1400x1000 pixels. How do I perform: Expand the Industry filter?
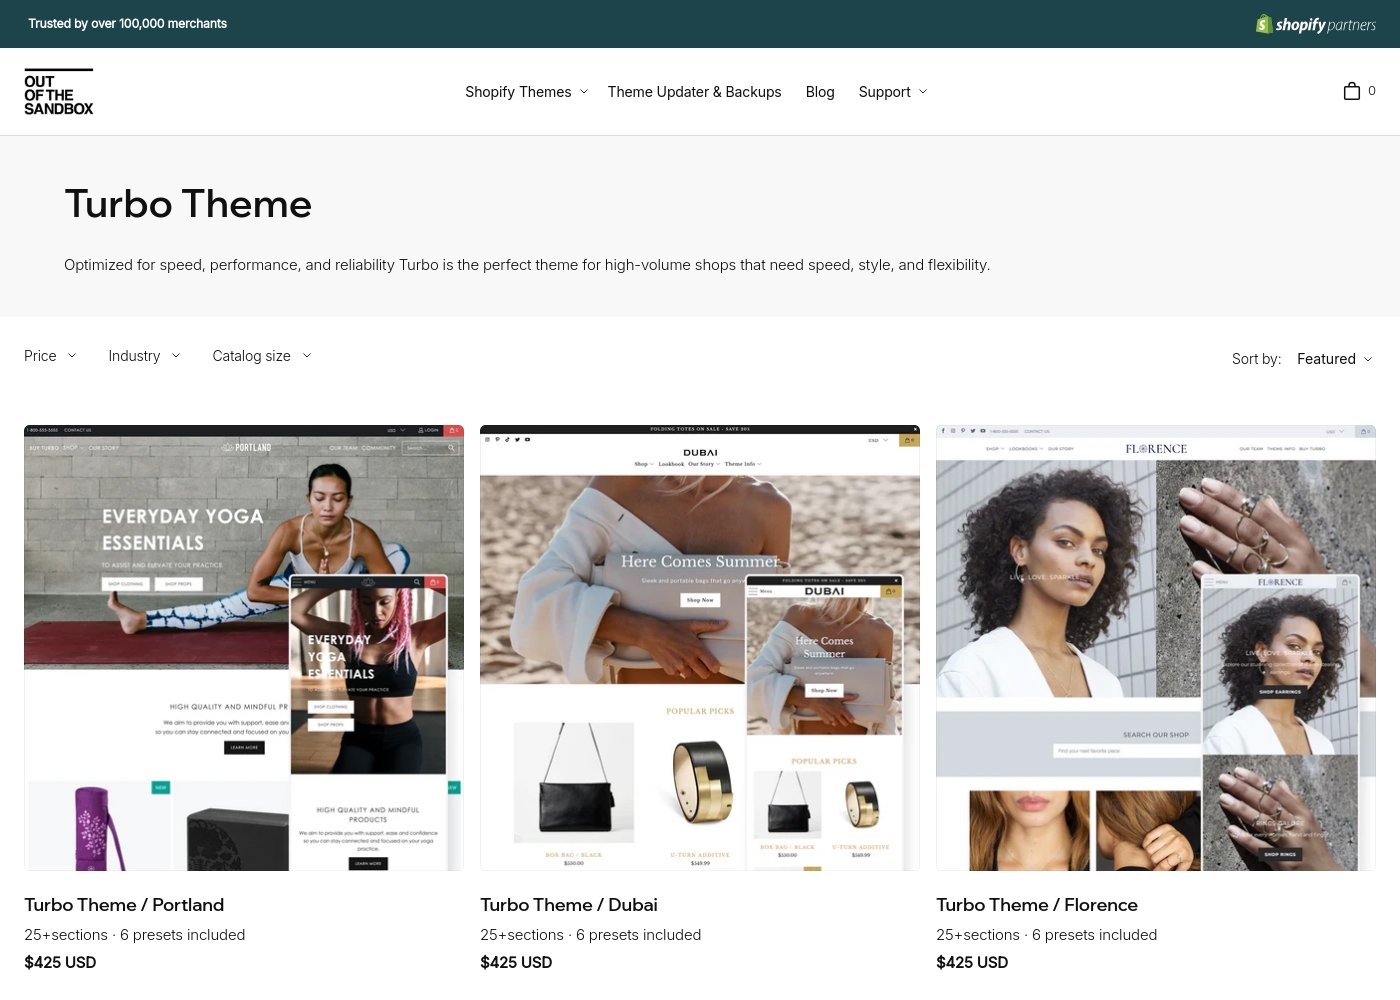coord(143,355)
